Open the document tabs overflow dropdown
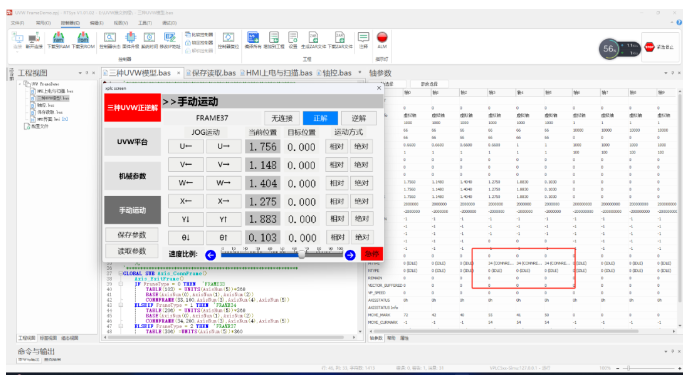The height and width of the screenshot is (383, 691). pyautogui.click(x=360, y=72)
